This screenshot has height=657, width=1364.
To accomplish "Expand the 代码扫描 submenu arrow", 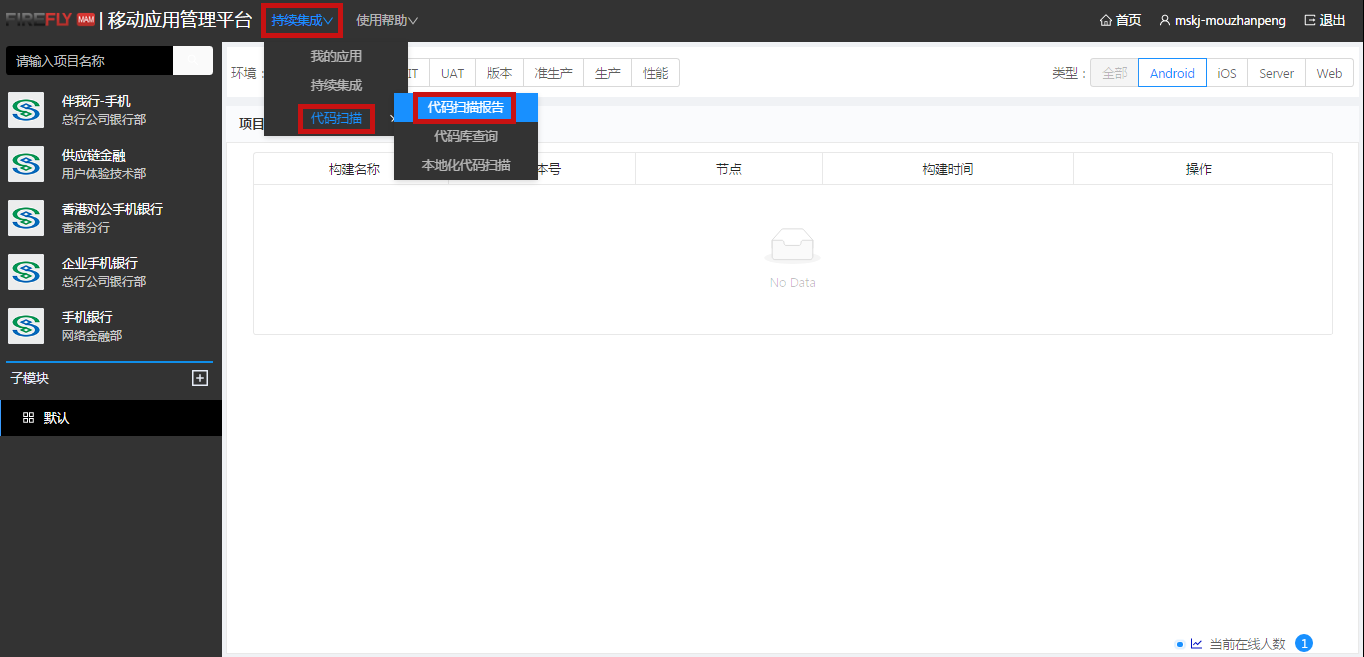I will tap(392, 119).
